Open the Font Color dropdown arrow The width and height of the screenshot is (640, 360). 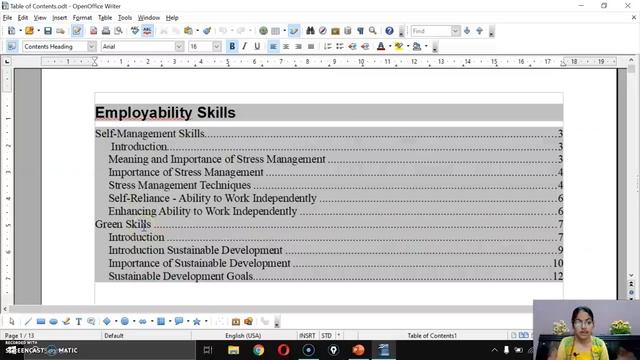pyautogui.click(x=389, y=46)
